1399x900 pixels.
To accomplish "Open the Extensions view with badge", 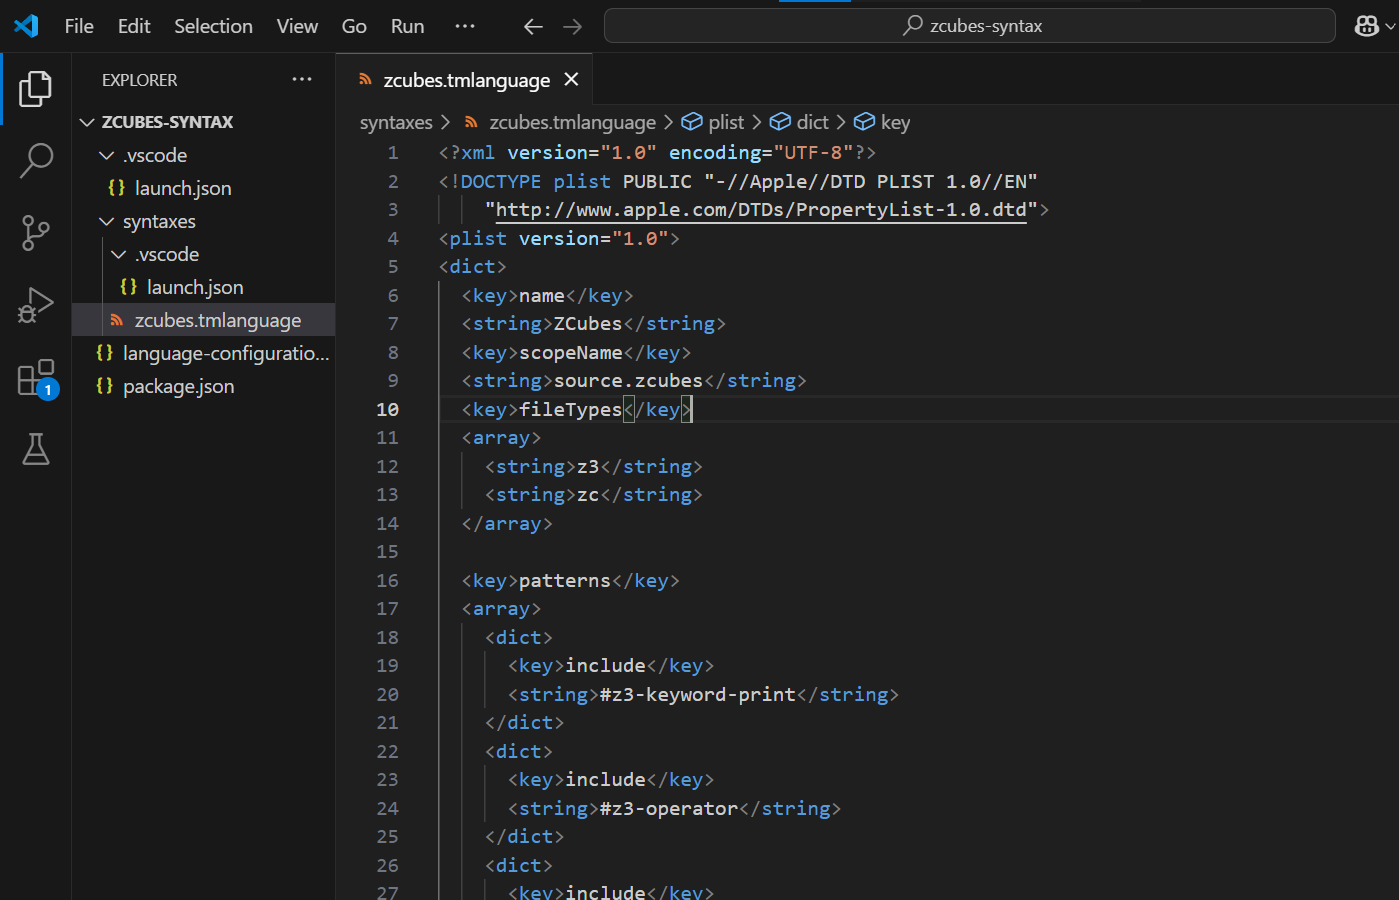I will pos(36,379).
